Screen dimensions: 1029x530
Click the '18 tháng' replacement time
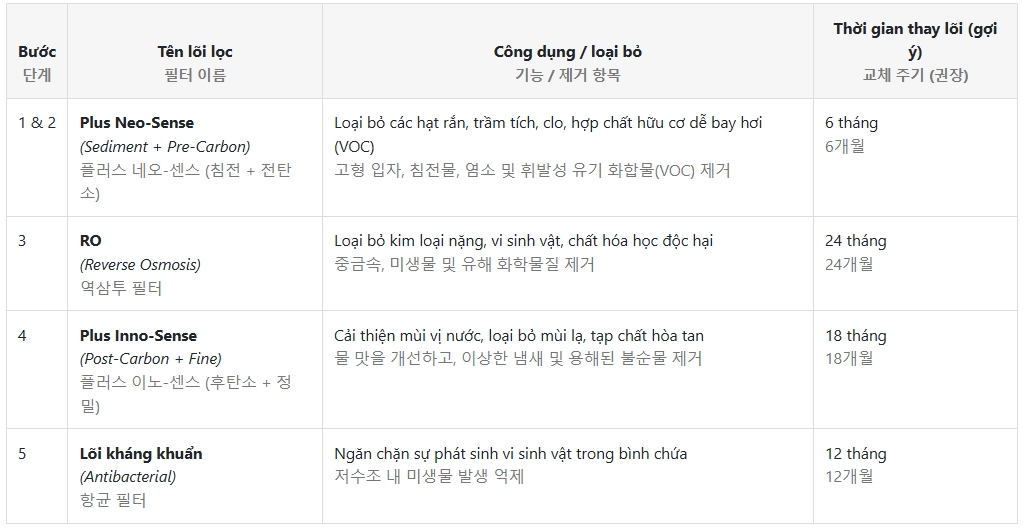[855, 336]
